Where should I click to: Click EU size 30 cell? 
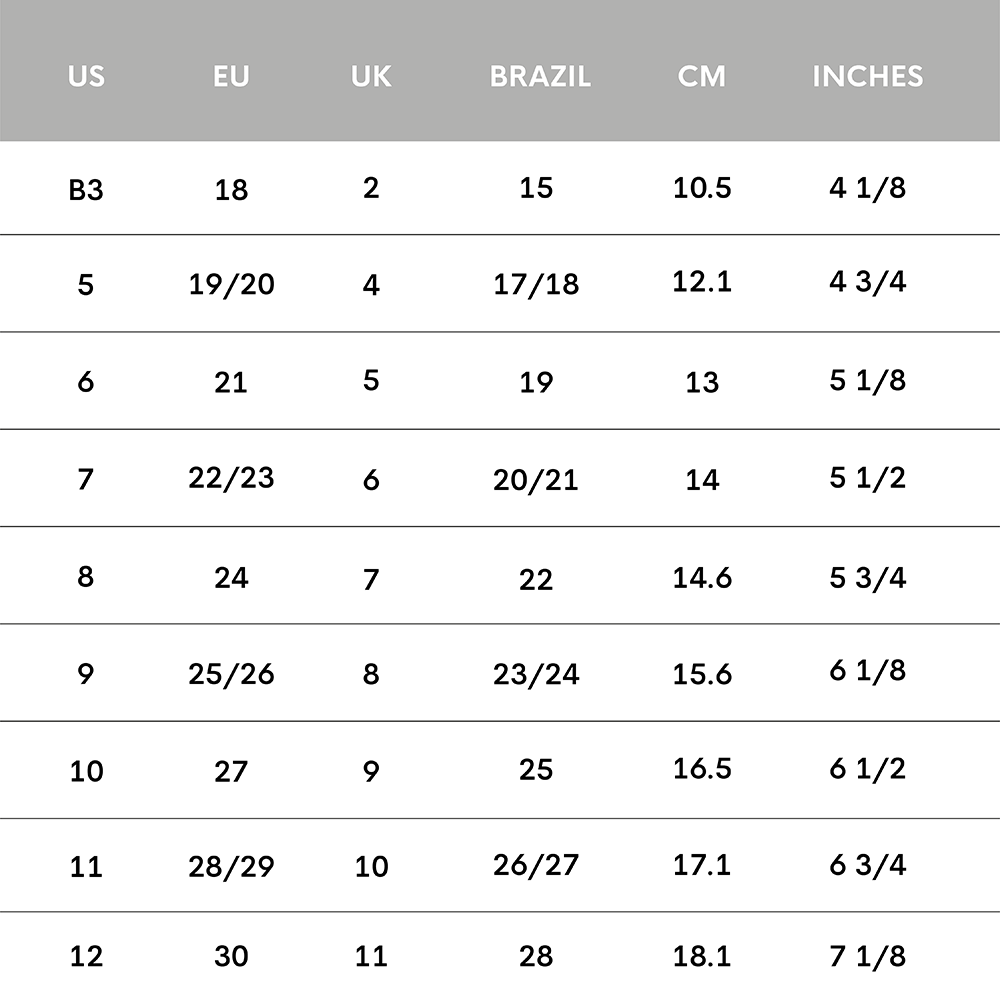(x=231, y=956)
